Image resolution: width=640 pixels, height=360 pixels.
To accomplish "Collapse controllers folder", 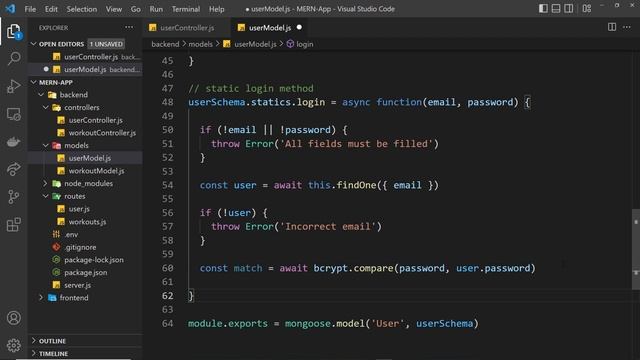I will pos(45,107).
